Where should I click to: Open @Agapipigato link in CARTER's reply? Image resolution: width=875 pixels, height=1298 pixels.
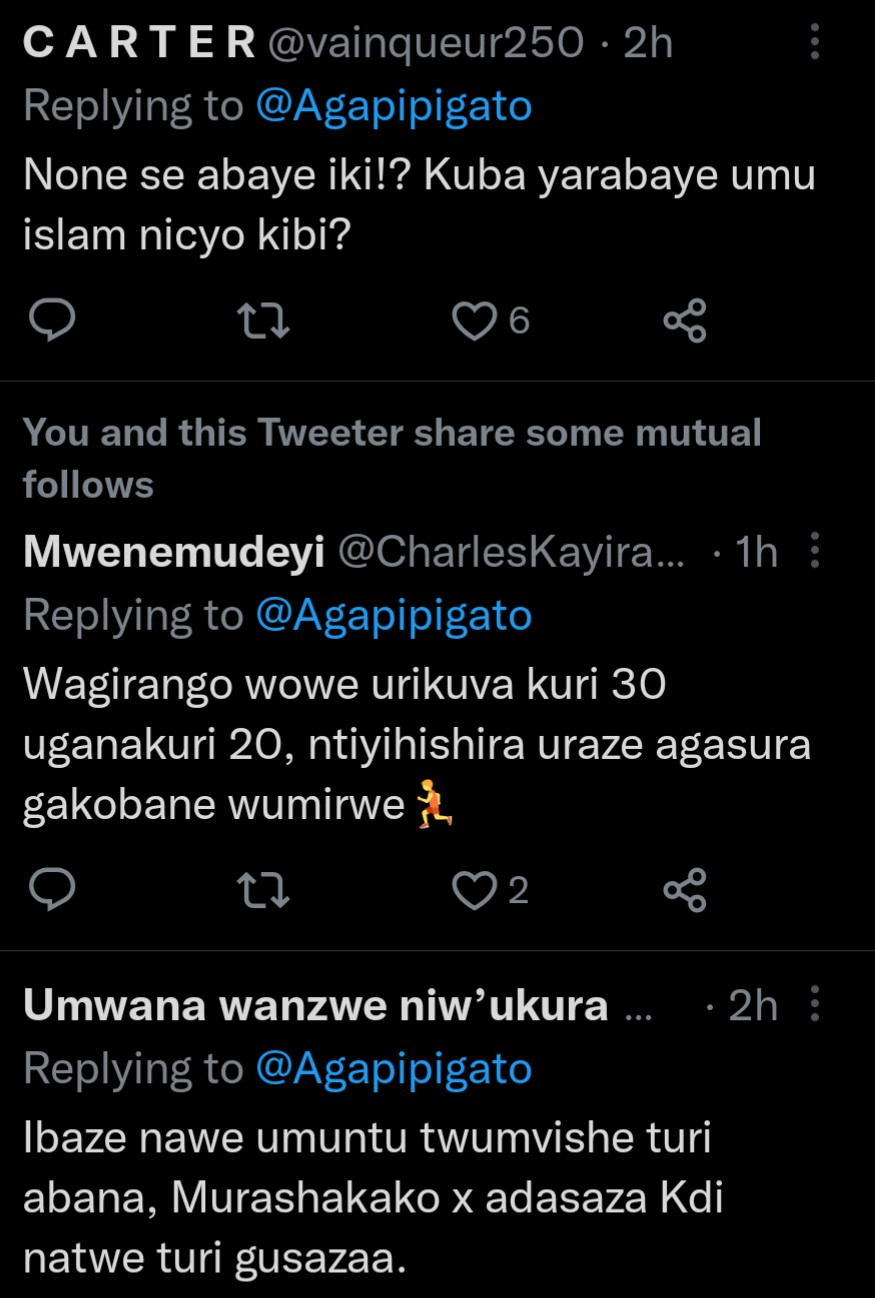393,106
